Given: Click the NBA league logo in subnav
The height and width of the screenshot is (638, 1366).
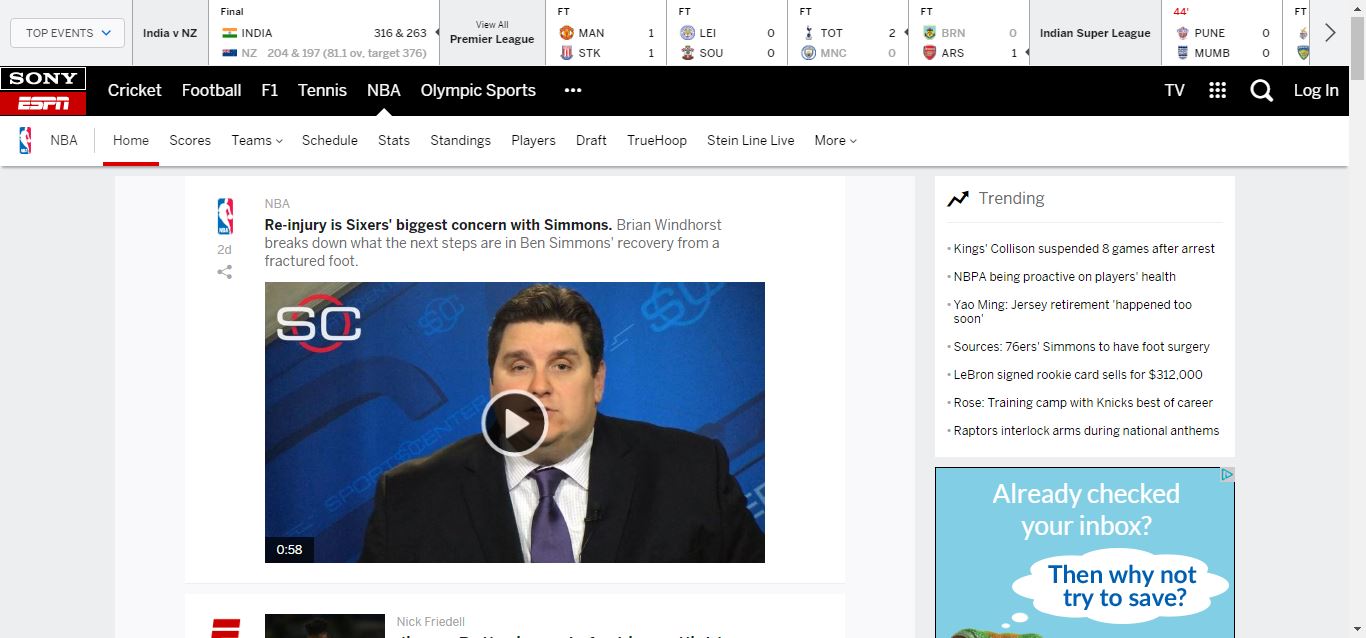Looking at the screenshot, I should tap(25, 141).
